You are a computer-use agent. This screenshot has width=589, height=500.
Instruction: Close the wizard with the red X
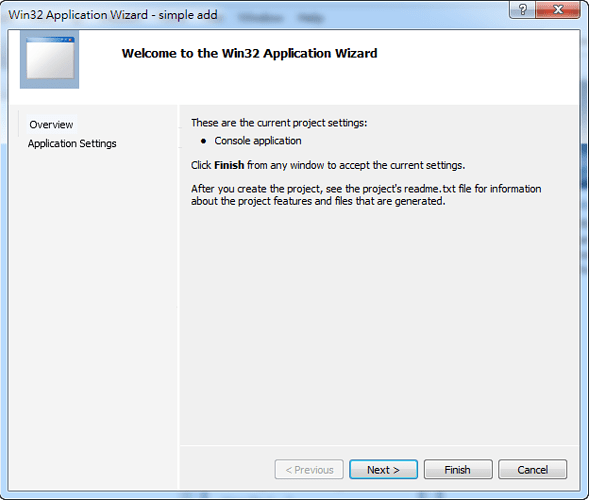click(558, 9)
